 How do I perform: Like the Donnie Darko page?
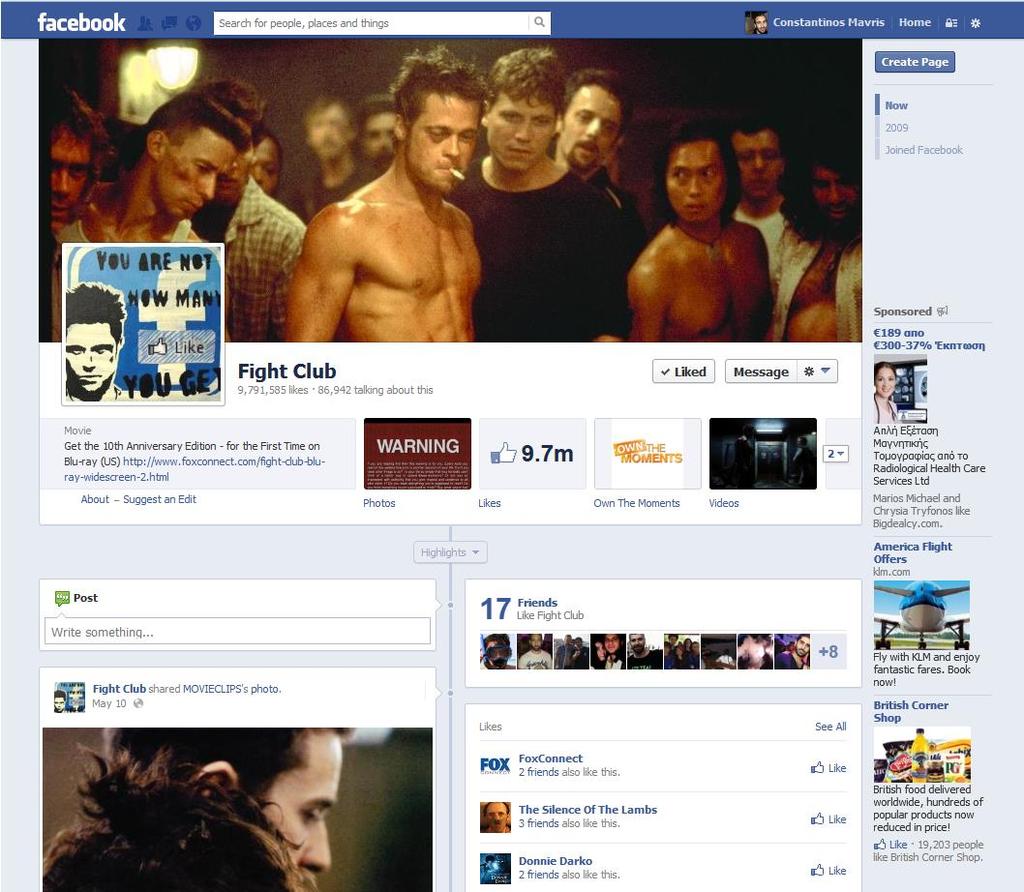tap(828, 870)
